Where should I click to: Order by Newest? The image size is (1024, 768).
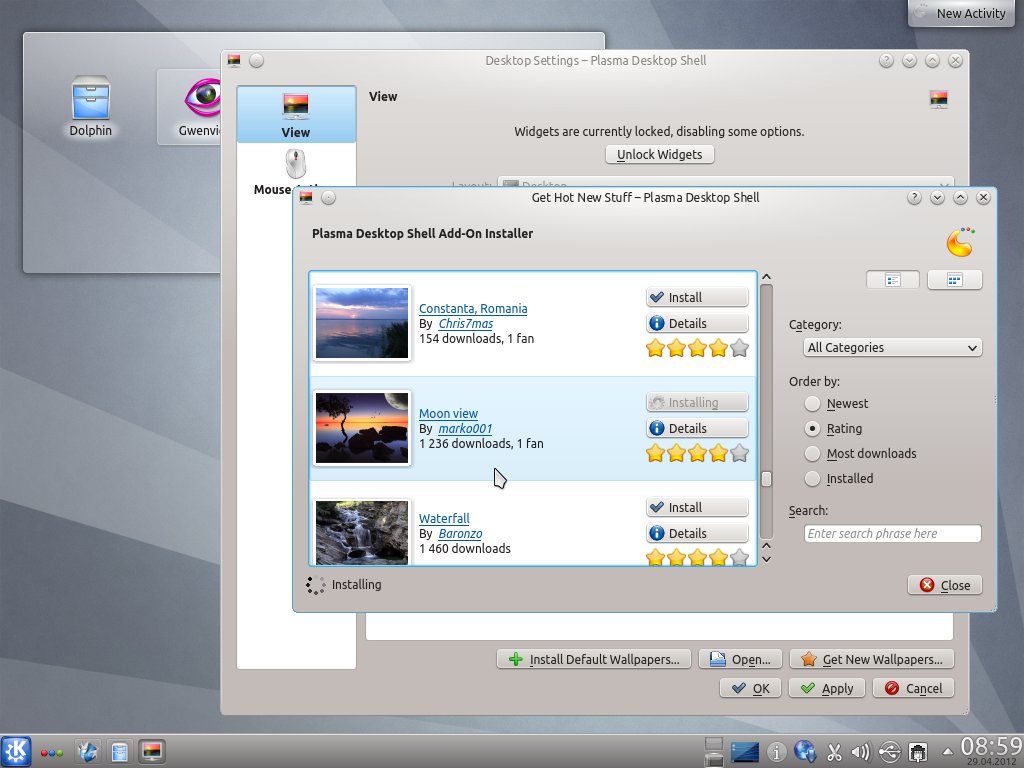[837, 404]
